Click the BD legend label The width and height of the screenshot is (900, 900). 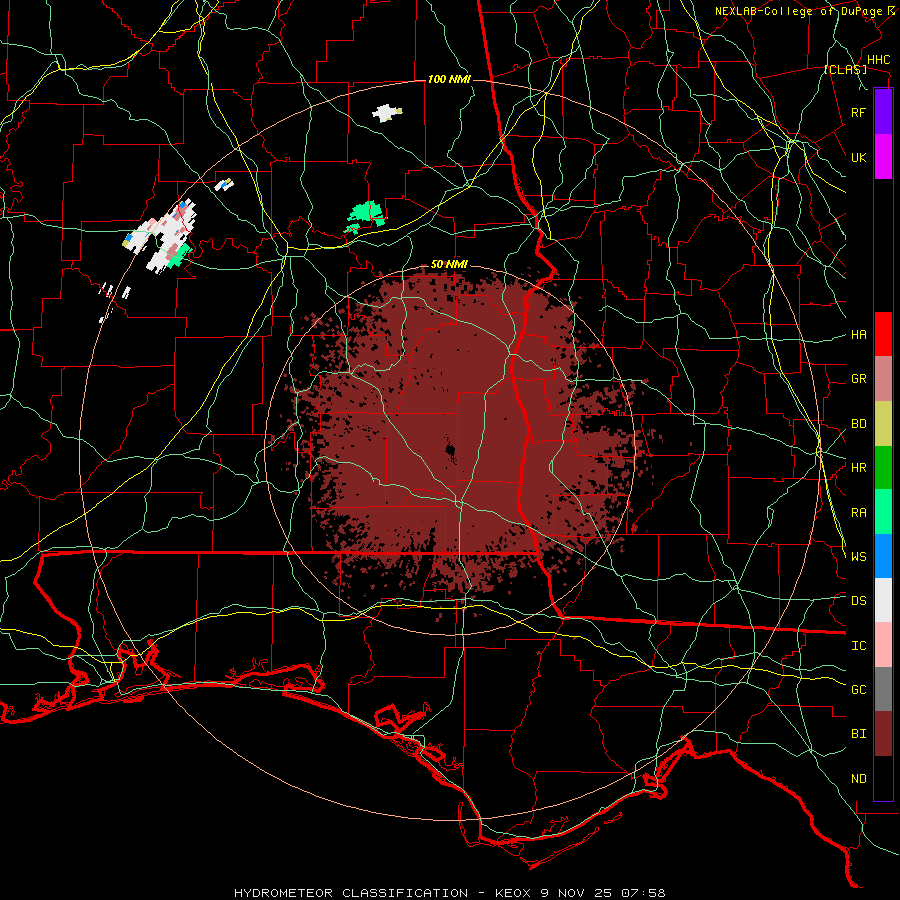pyautogui.click(x=859, y=424)
